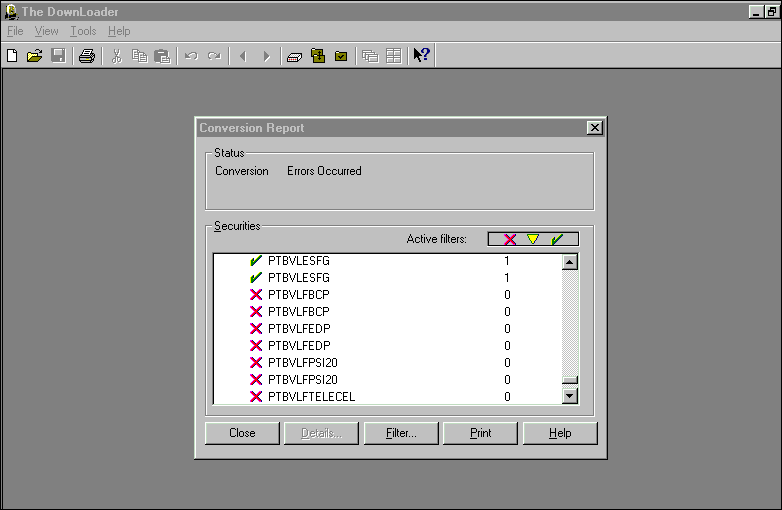This screenshot has height=510, width=782.
Task: Click the Previous left-arrow toolbar icon
Action: click(x=243, y=56)
